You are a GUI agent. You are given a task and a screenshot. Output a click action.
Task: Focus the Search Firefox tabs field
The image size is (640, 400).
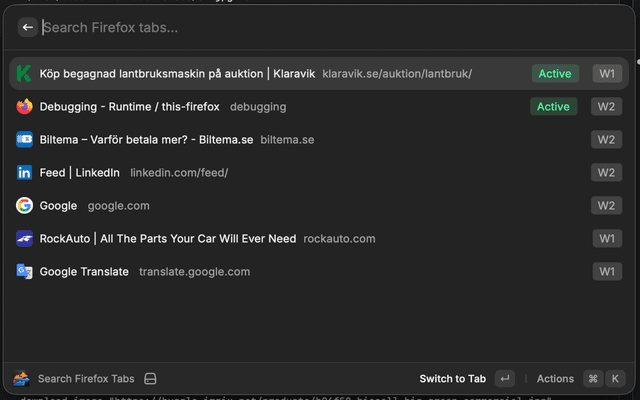tap(330, 28)
